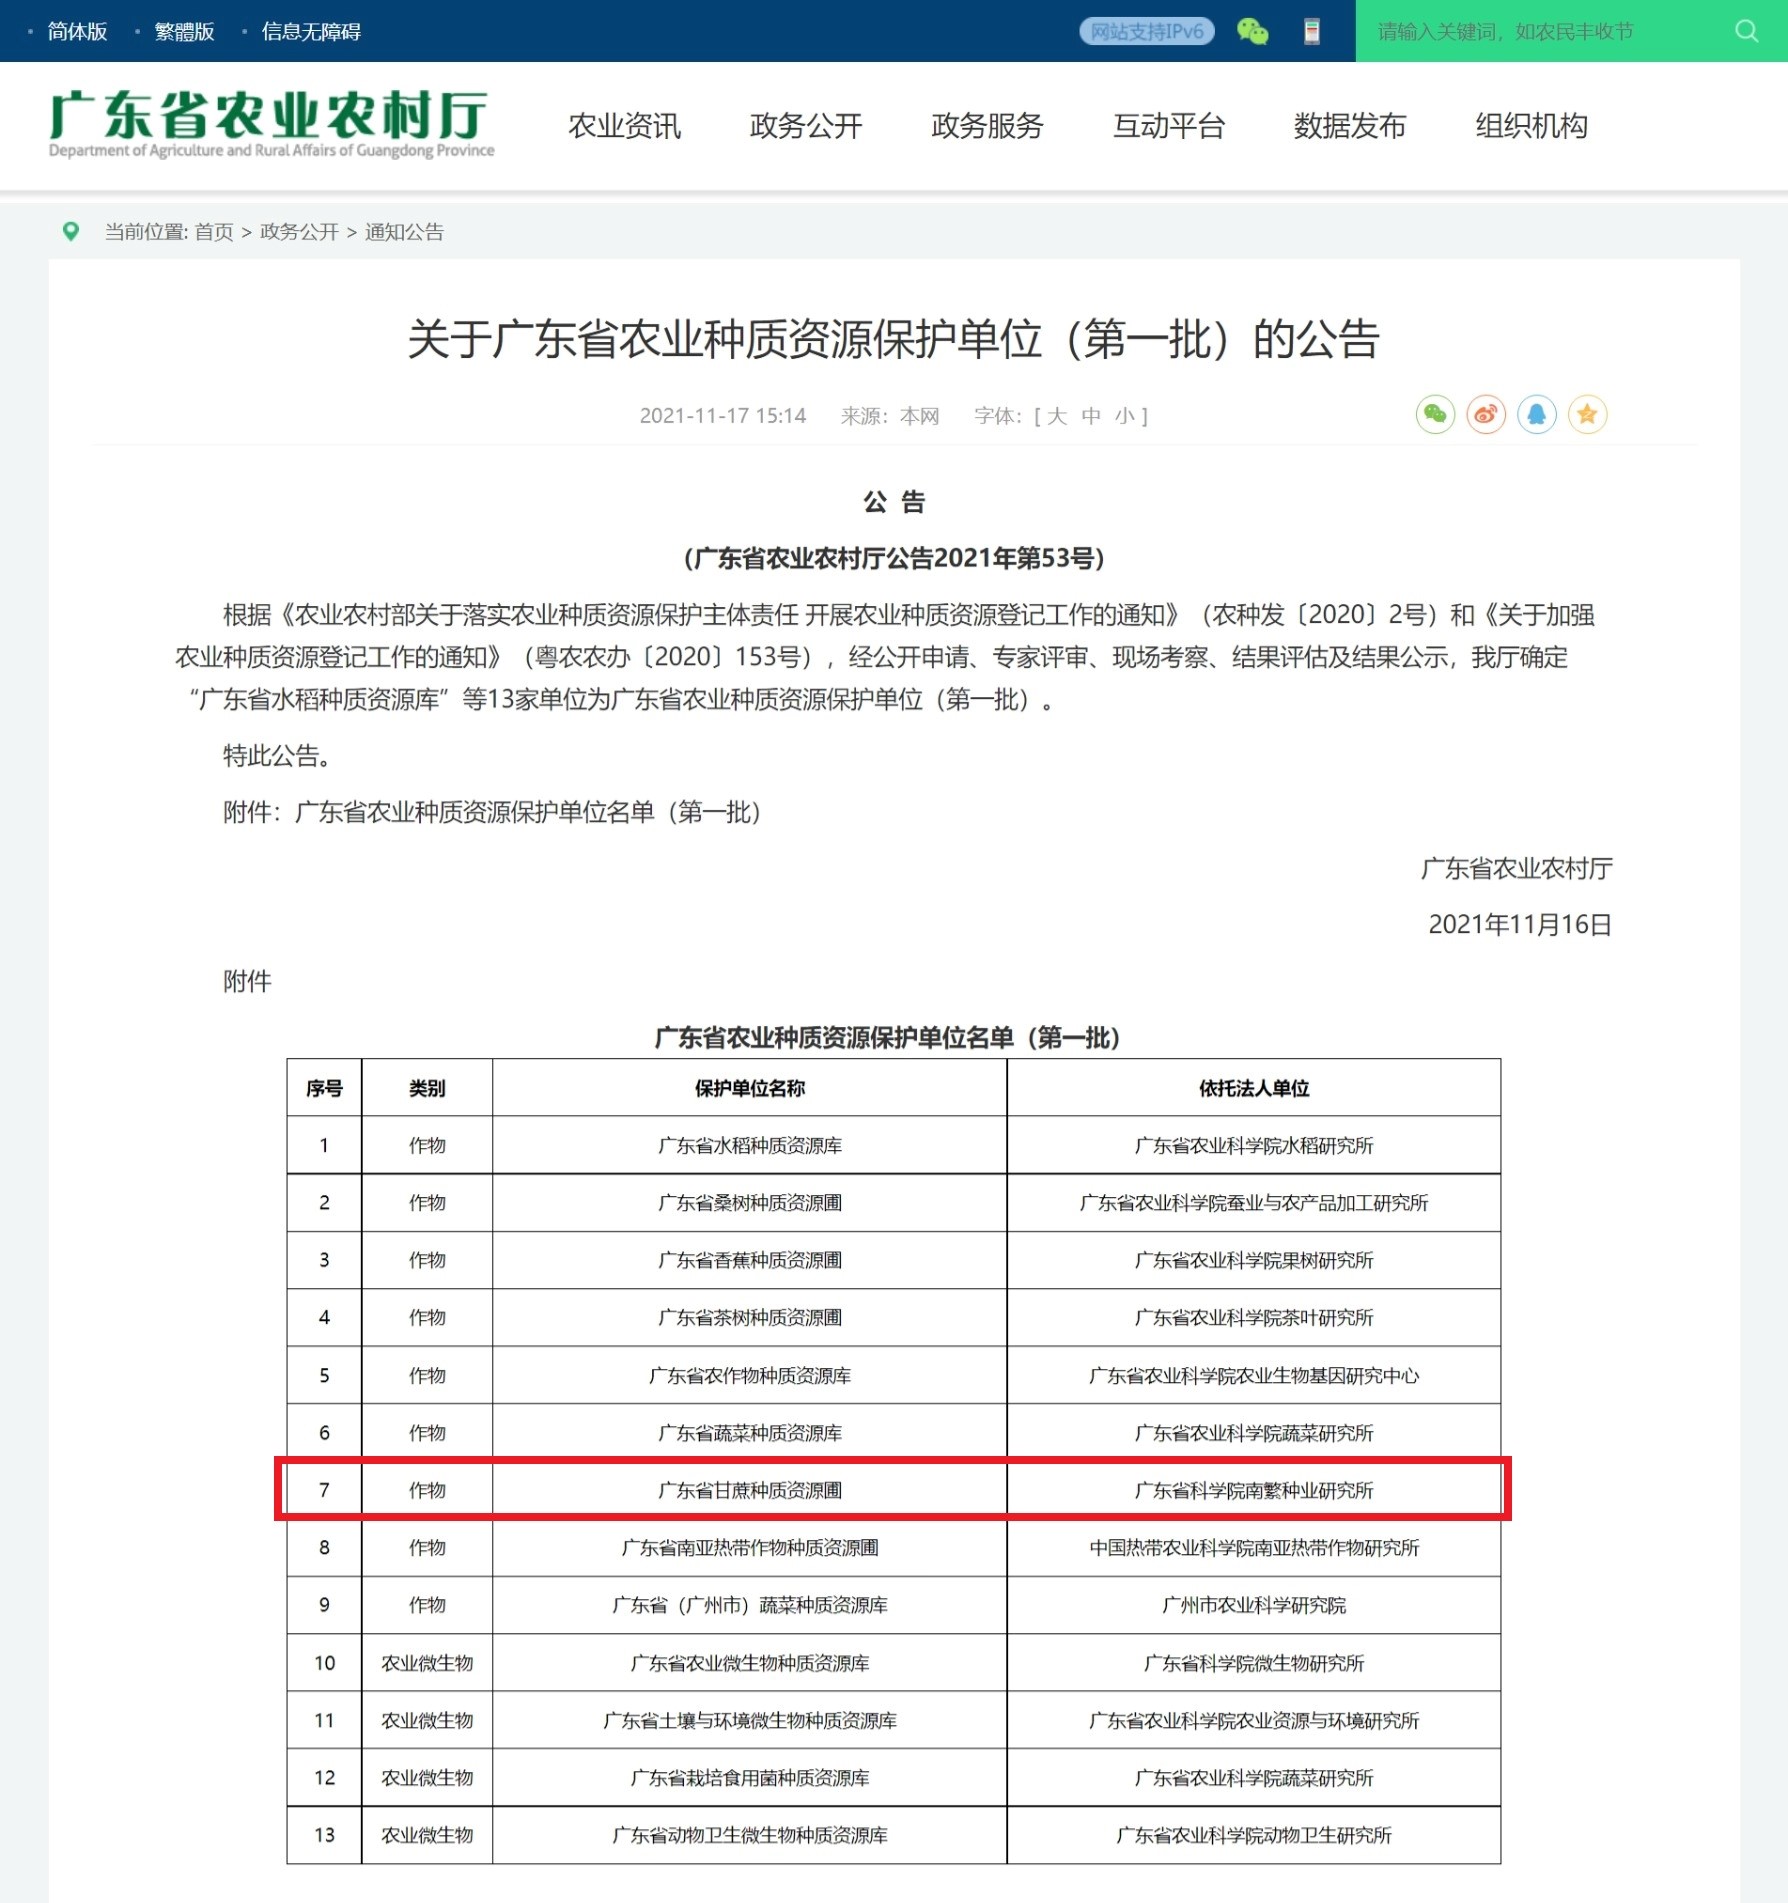Click cell 中国热带农业科学院南亚热带作物研究所

click(x=1254, y=1547)
